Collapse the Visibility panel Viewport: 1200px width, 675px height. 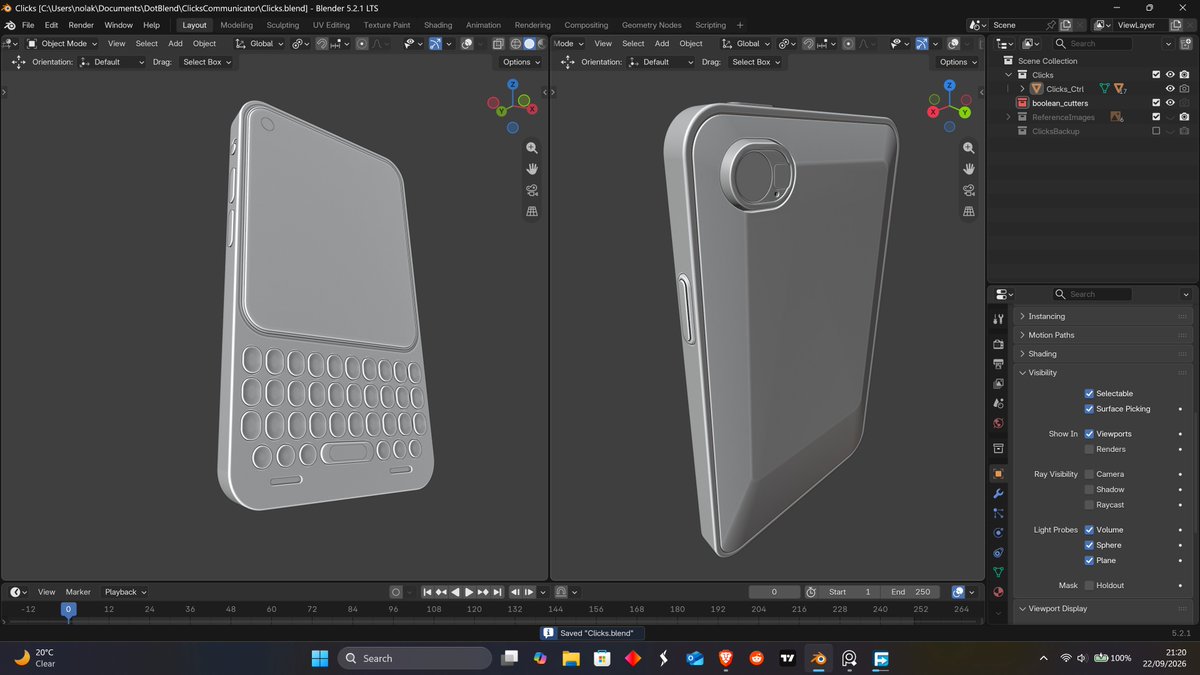click(x=1104, y=373)
